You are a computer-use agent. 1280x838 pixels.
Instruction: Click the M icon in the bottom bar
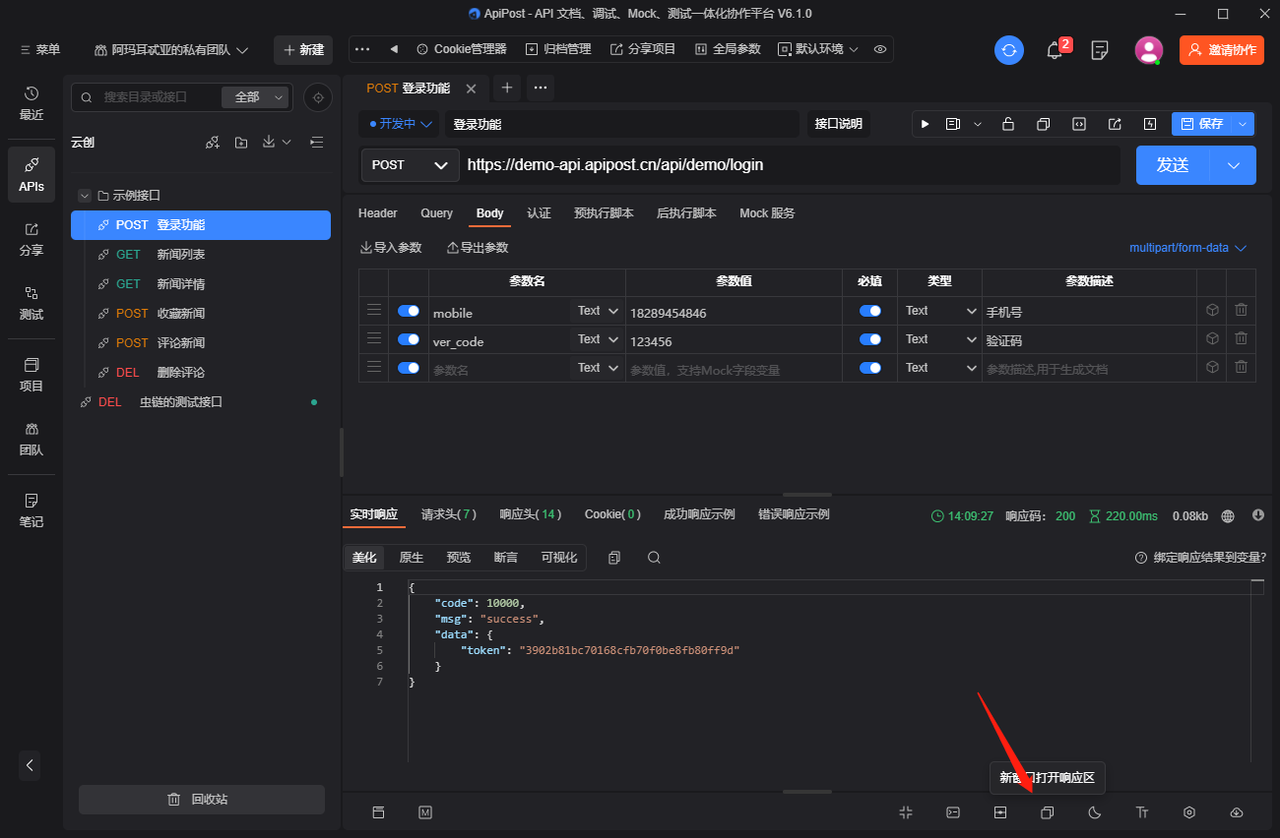[425, 813]
